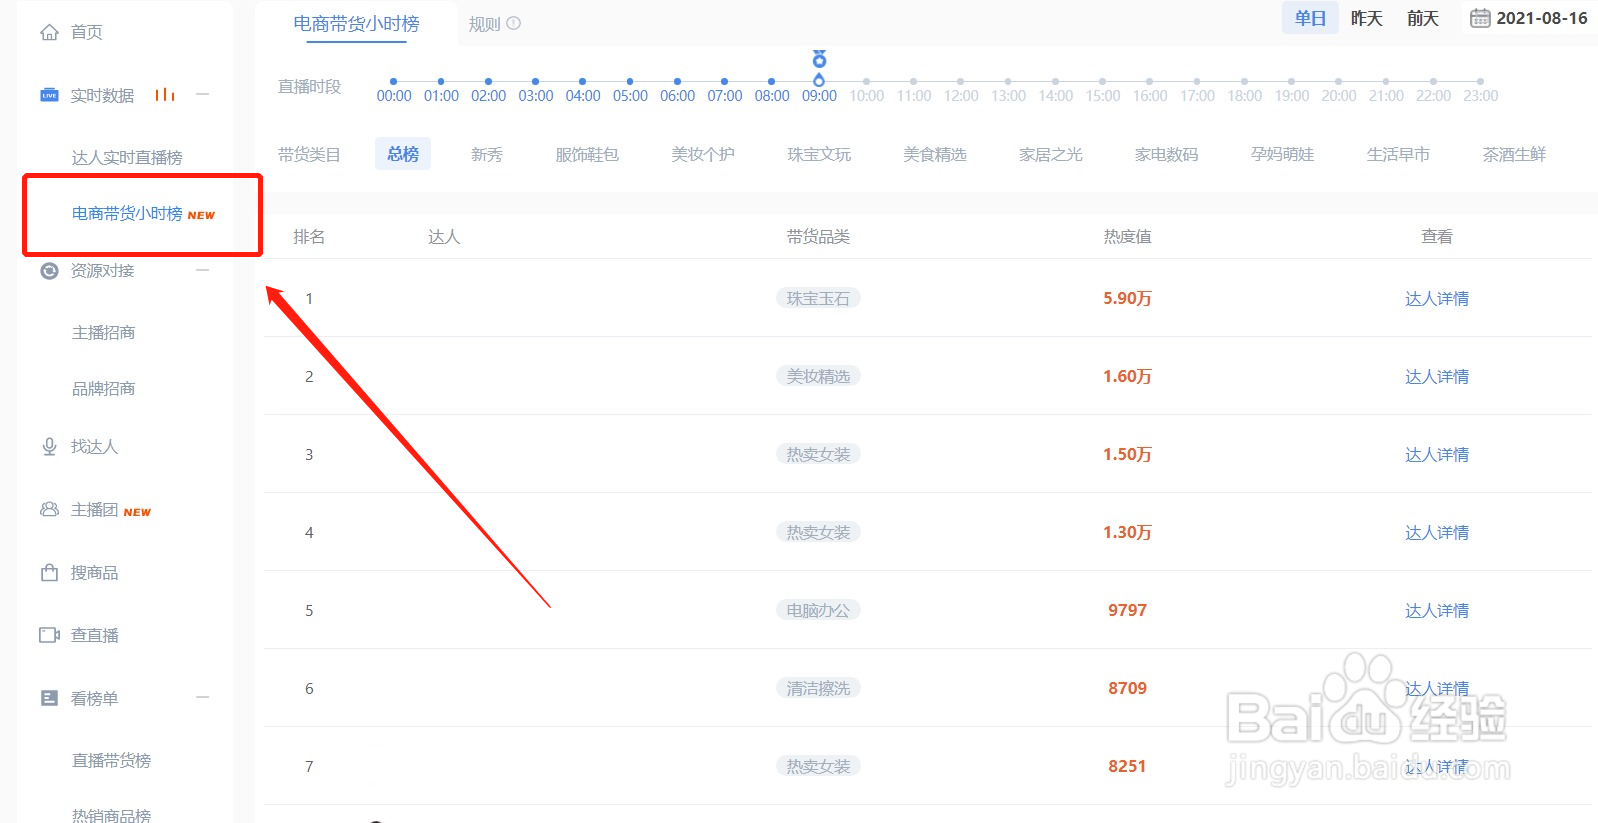
Task: Select the 新秀 category
Action: pos(487,154)
